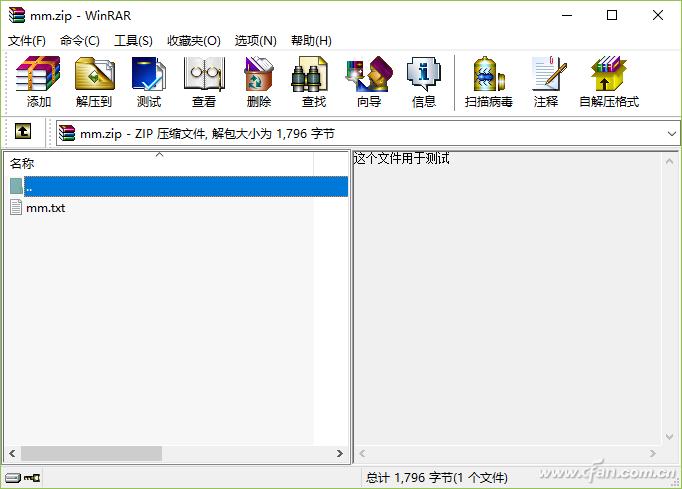Click the 自解压格式 (SFX) icon
This screenshot has width=682, height=489.
point(609,82)
